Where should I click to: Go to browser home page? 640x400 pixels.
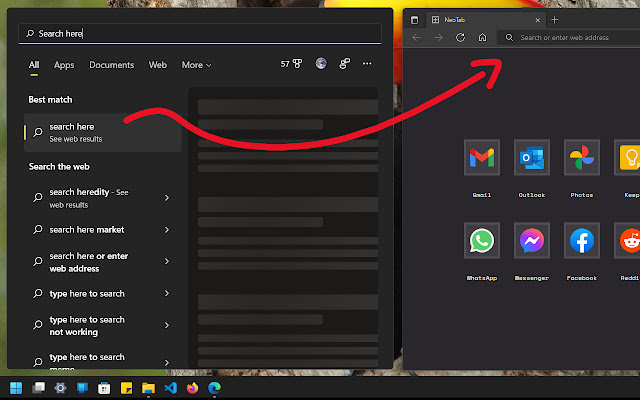tap(482, 38)
